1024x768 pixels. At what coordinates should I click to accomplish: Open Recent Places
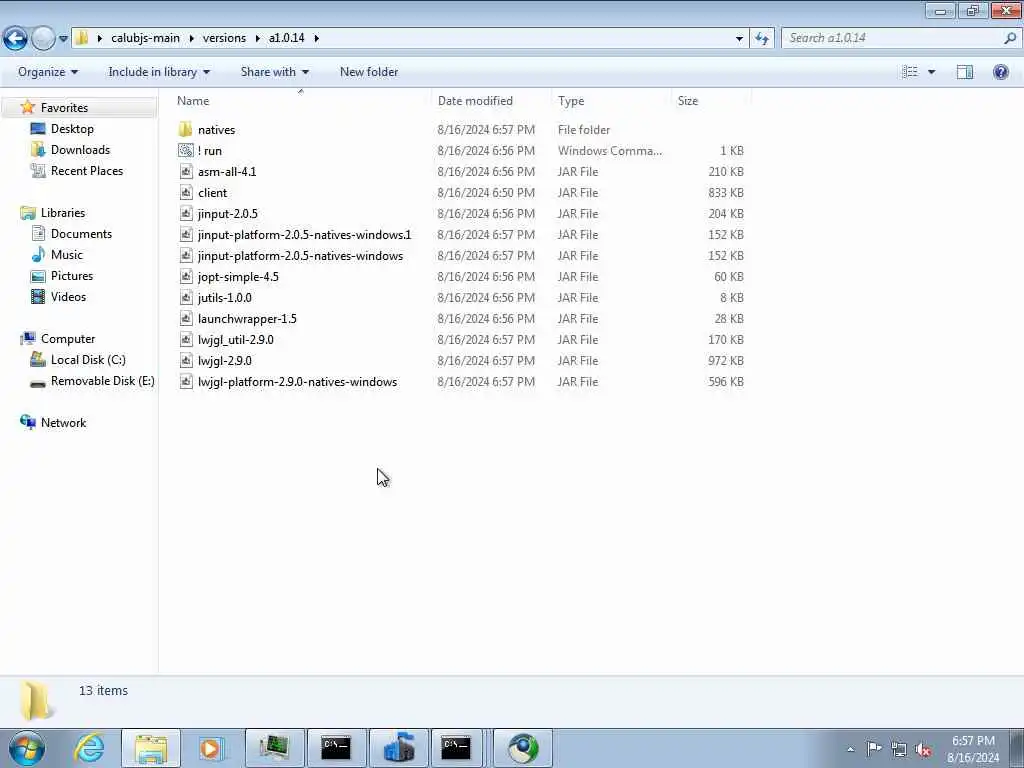click(x=87, y=170)
